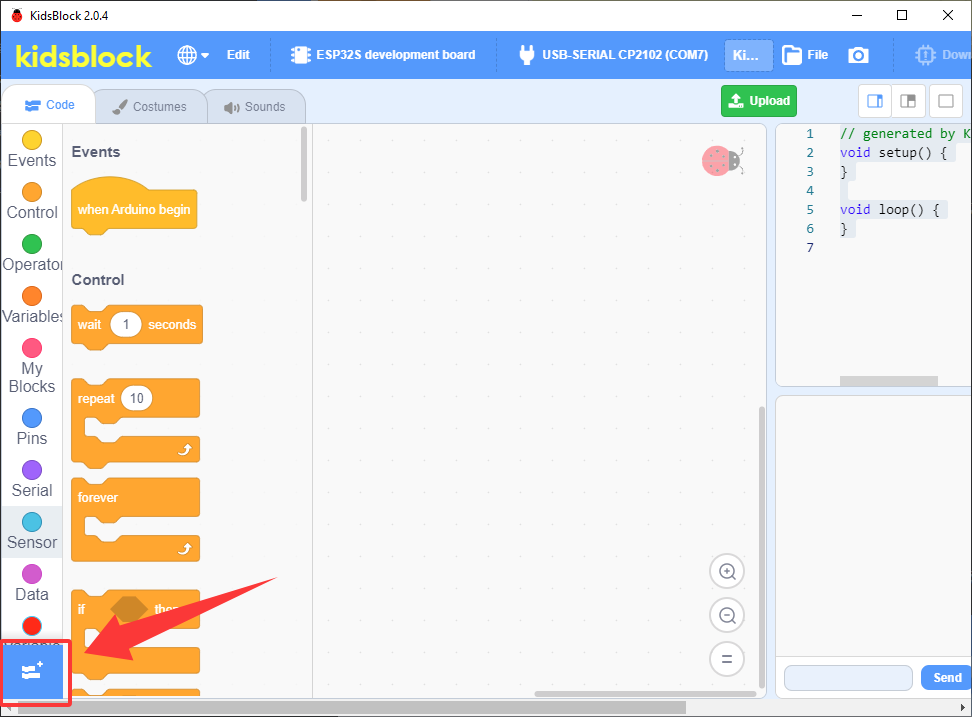Click the Send button
The image size is (972, 717).
947,678
